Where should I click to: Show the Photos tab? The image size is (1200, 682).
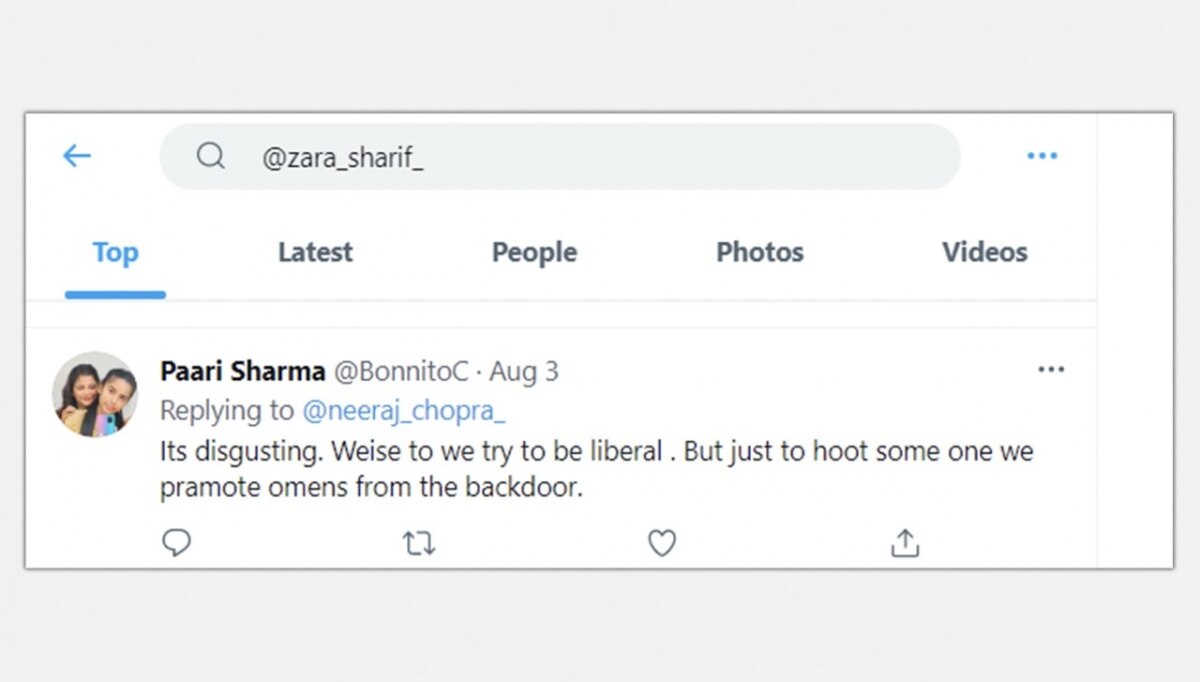pos(760,253)
